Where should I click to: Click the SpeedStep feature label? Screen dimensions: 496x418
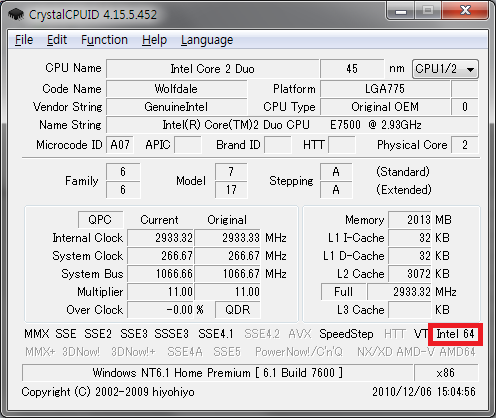(x=346, y=334)
